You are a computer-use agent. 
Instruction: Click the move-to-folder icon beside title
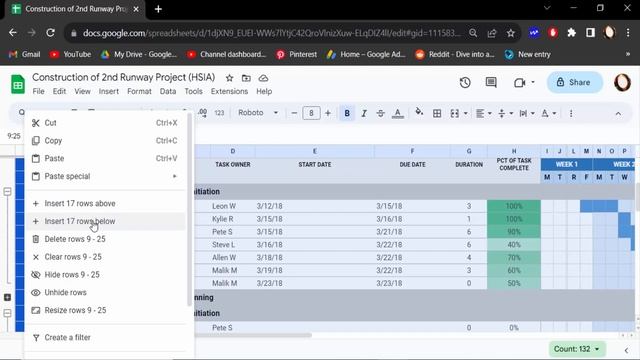point(246,78)
